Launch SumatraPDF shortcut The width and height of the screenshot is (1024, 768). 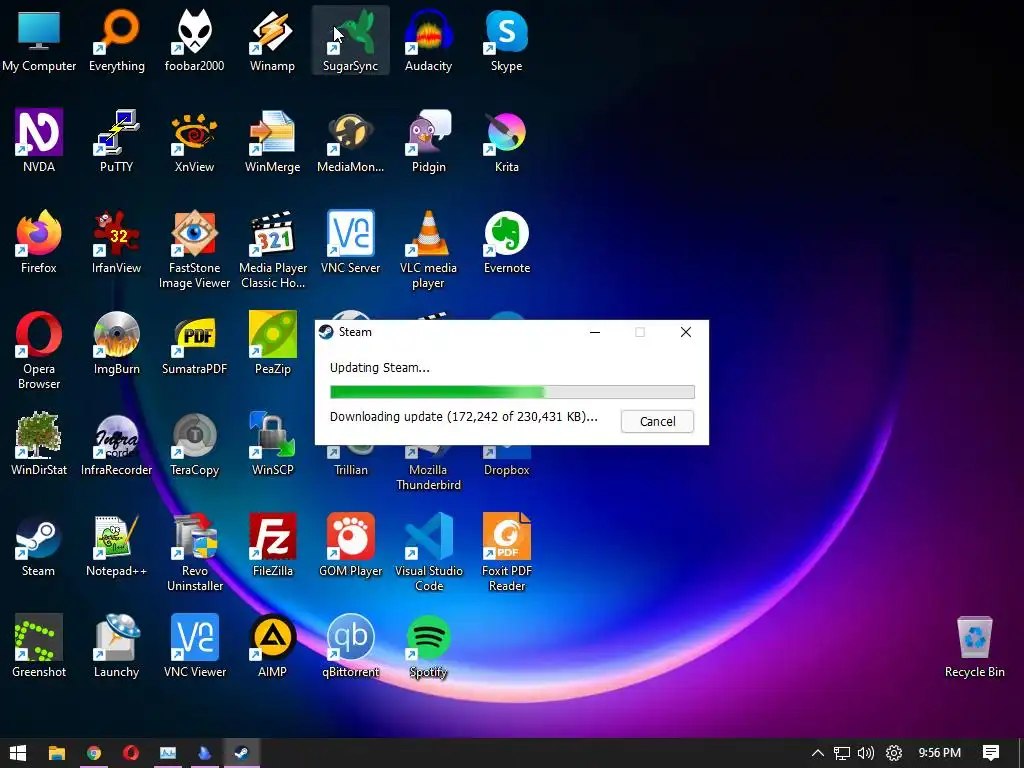click(x=195, y=344)
